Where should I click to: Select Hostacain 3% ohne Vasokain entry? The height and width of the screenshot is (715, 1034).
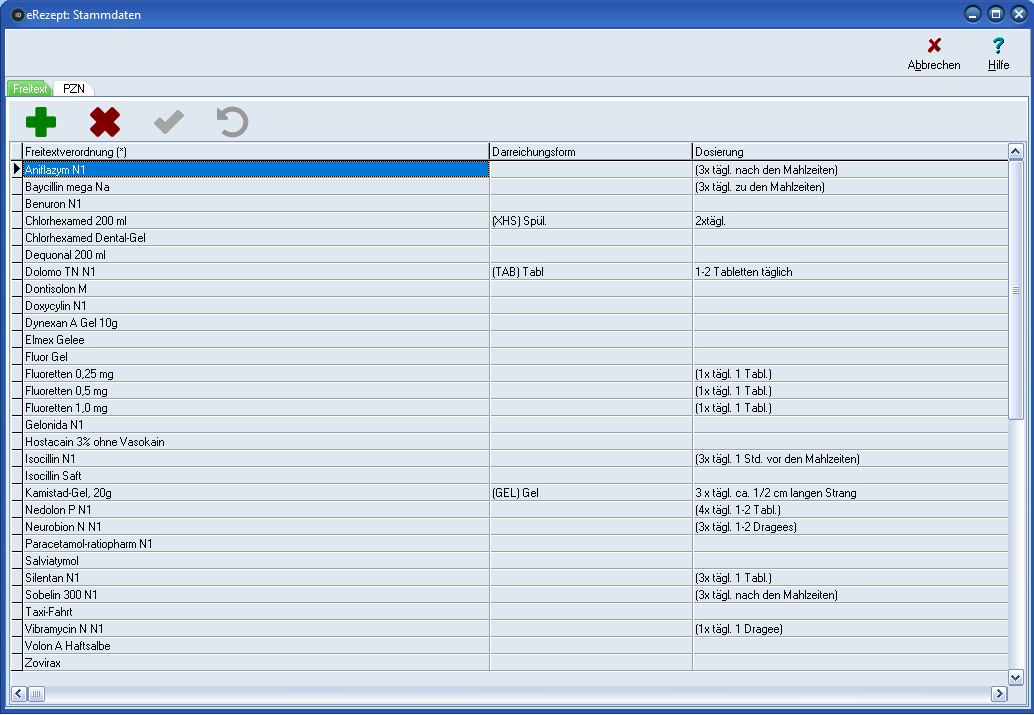pos(256,442)
